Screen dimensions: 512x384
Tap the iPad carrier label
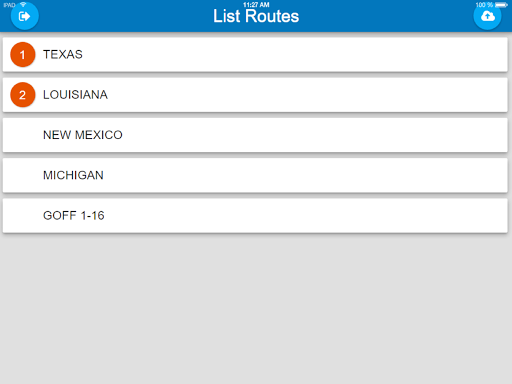[x=9, y=5]
